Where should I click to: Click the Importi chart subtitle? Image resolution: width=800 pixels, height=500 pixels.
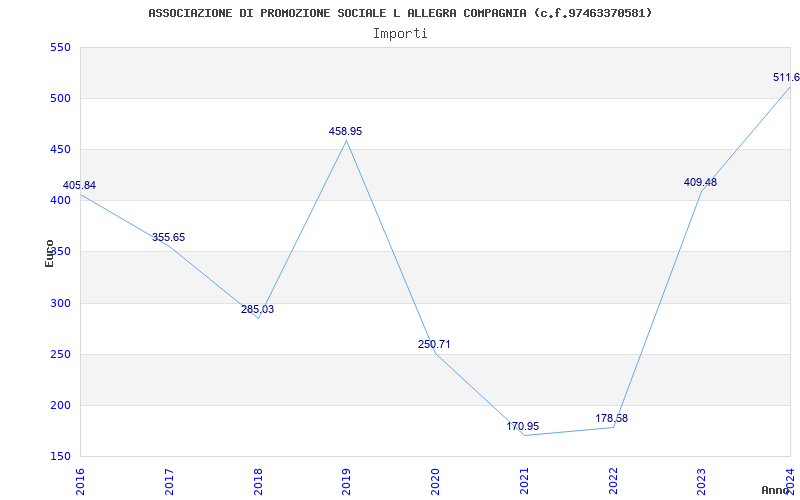[x=400, y=34]
